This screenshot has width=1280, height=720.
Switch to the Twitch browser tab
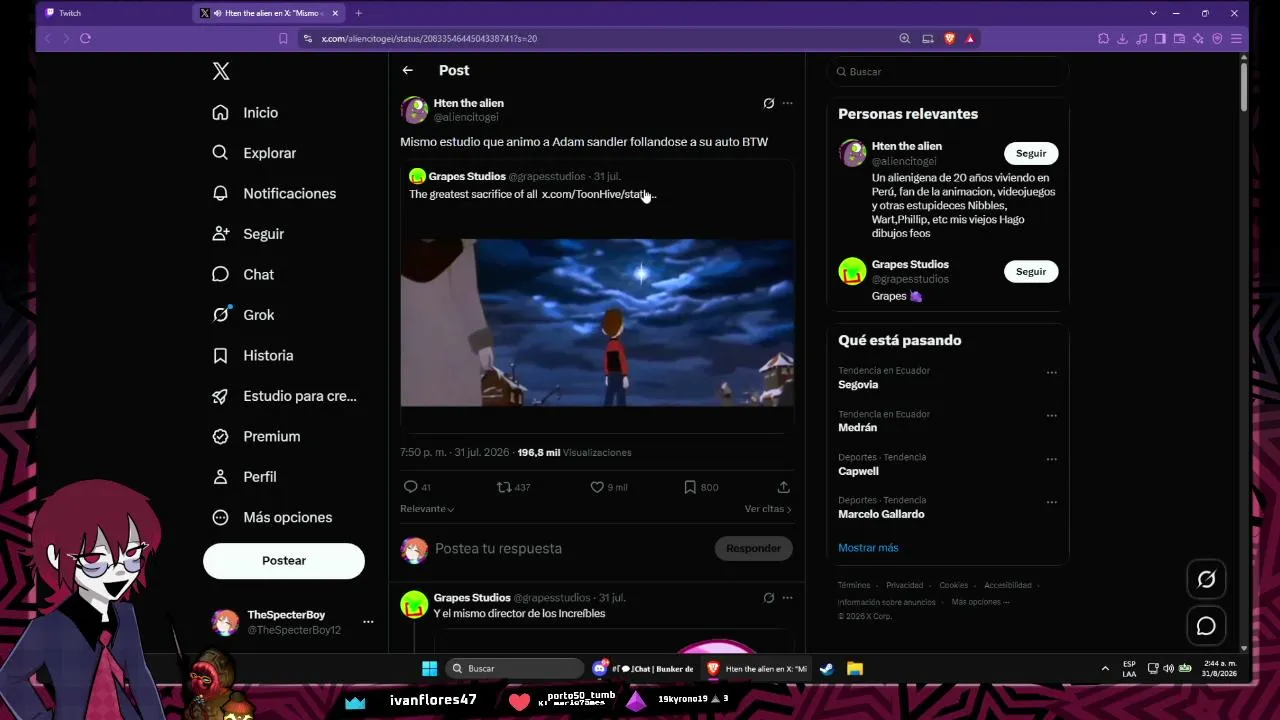(x=113, y=13)
